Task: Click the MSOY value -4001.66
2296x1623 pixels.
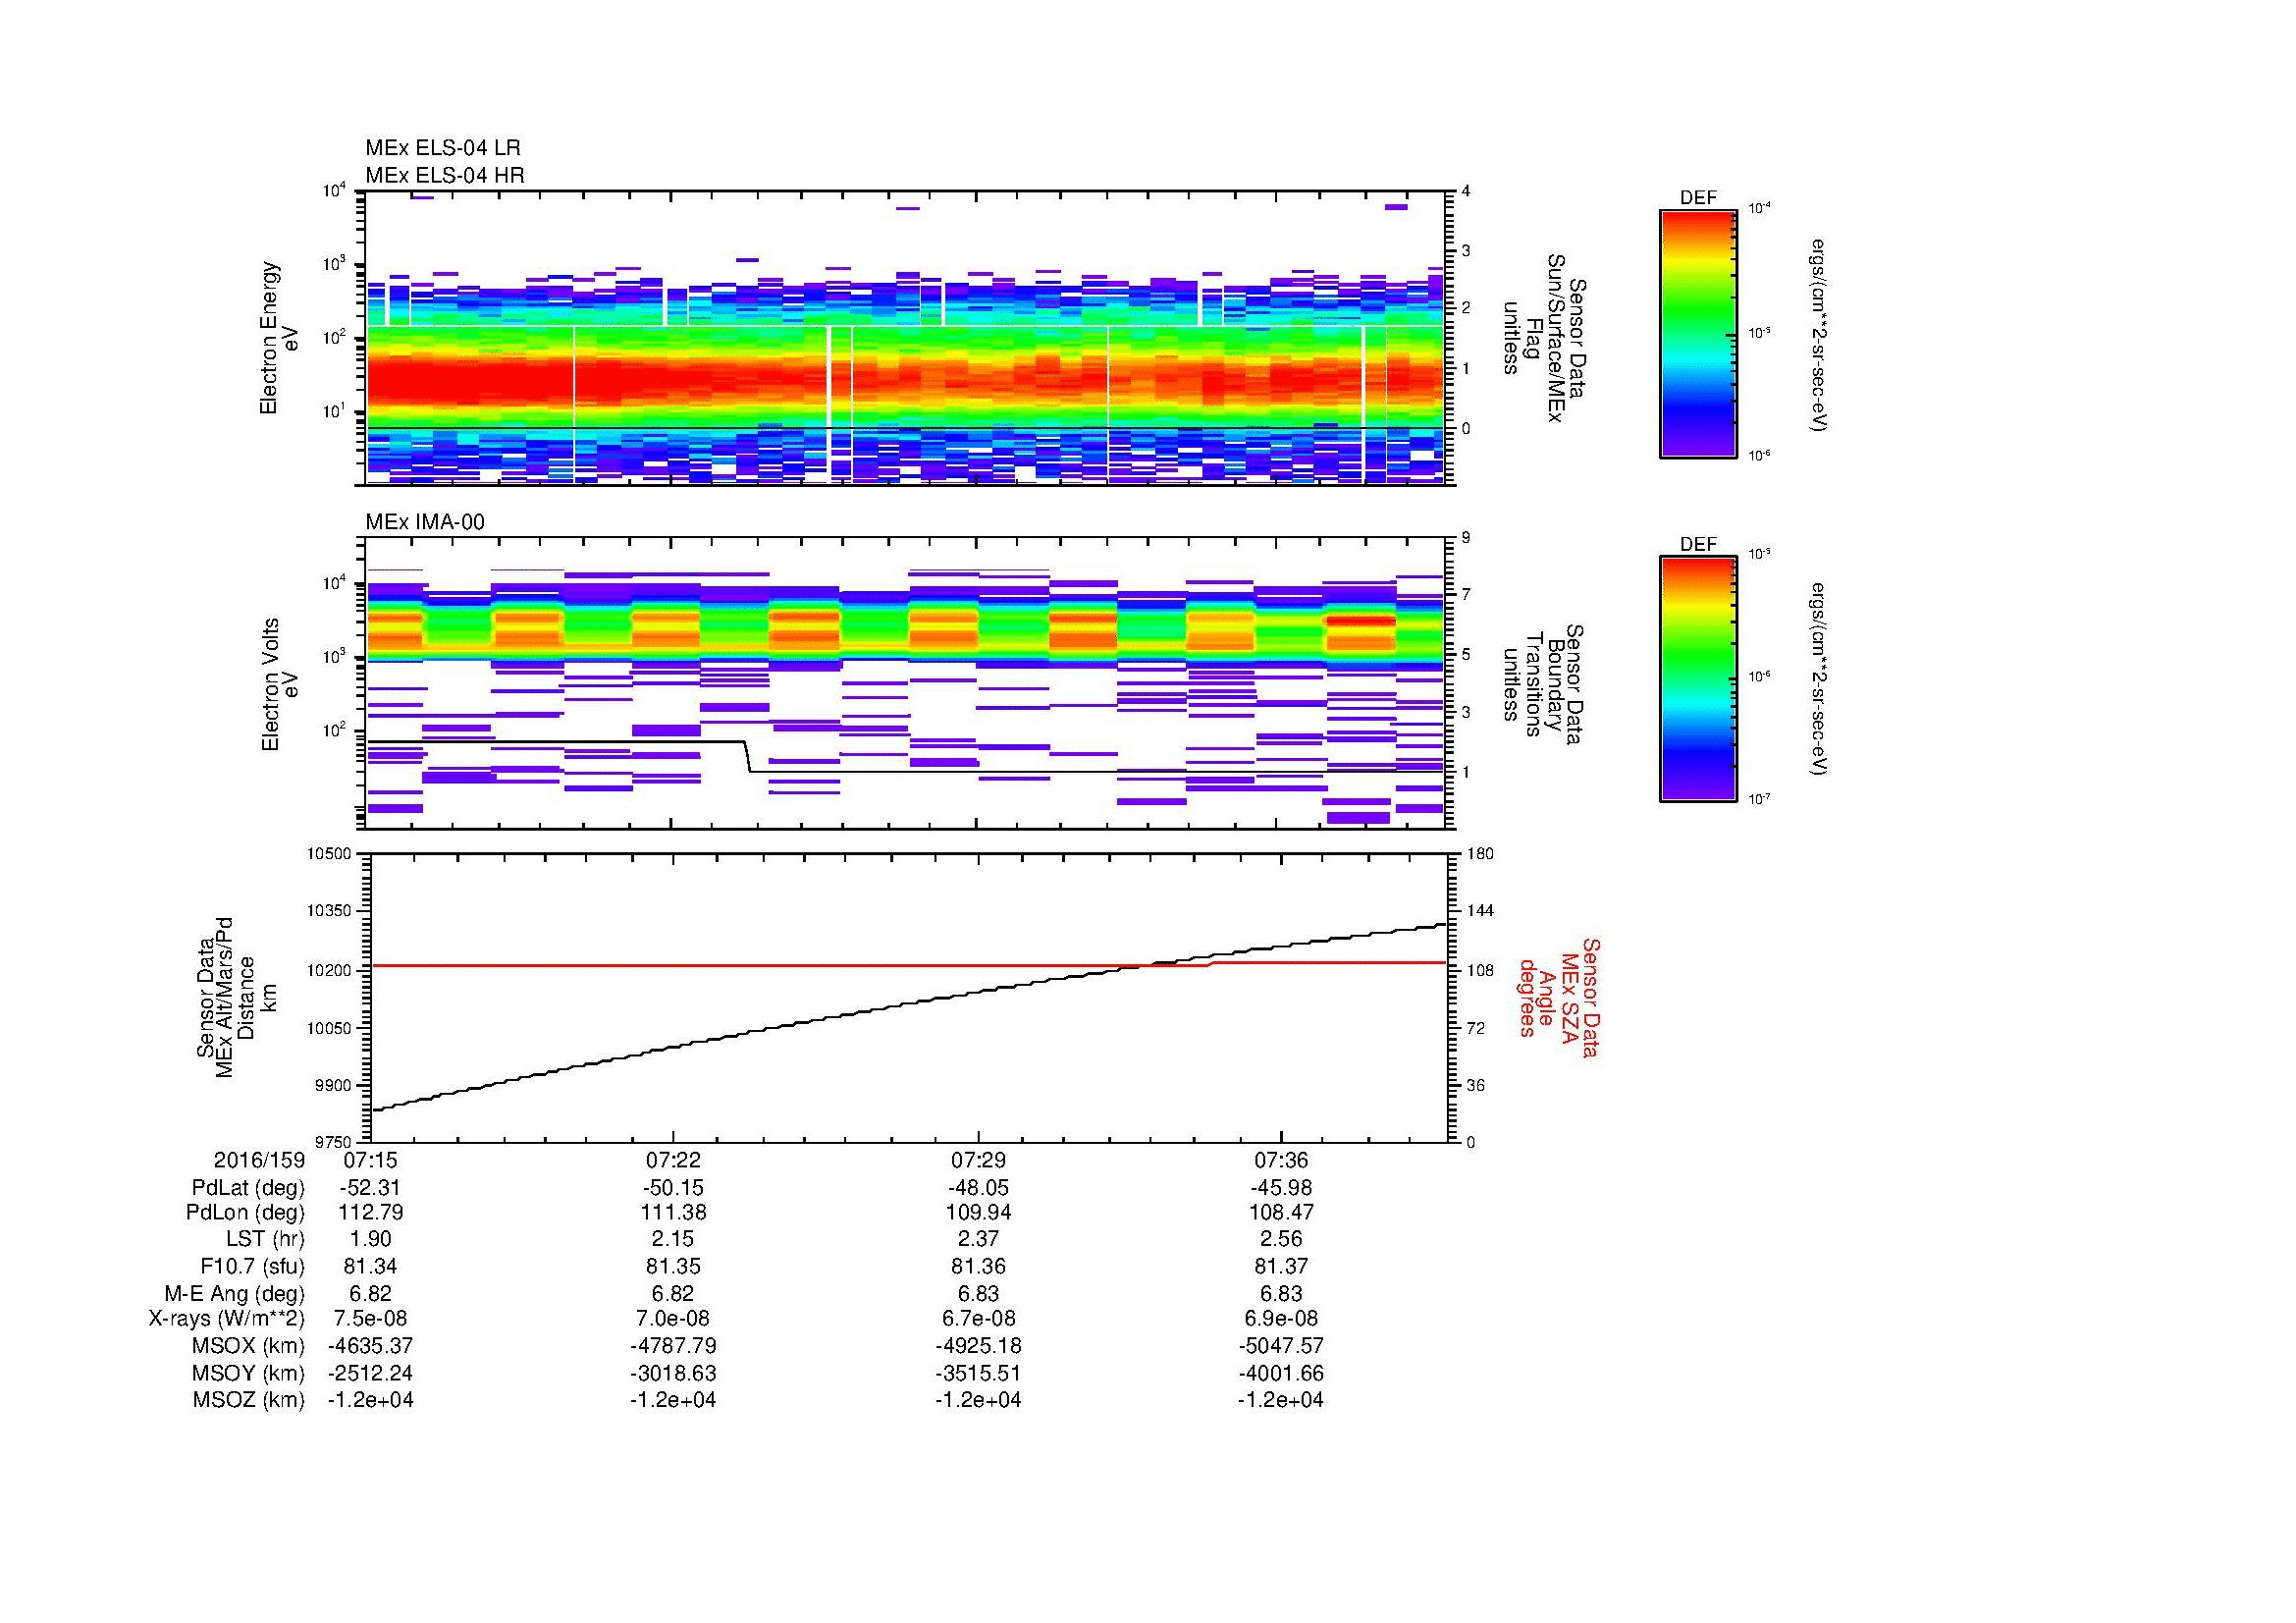Action: (x=1281, y=1373)
